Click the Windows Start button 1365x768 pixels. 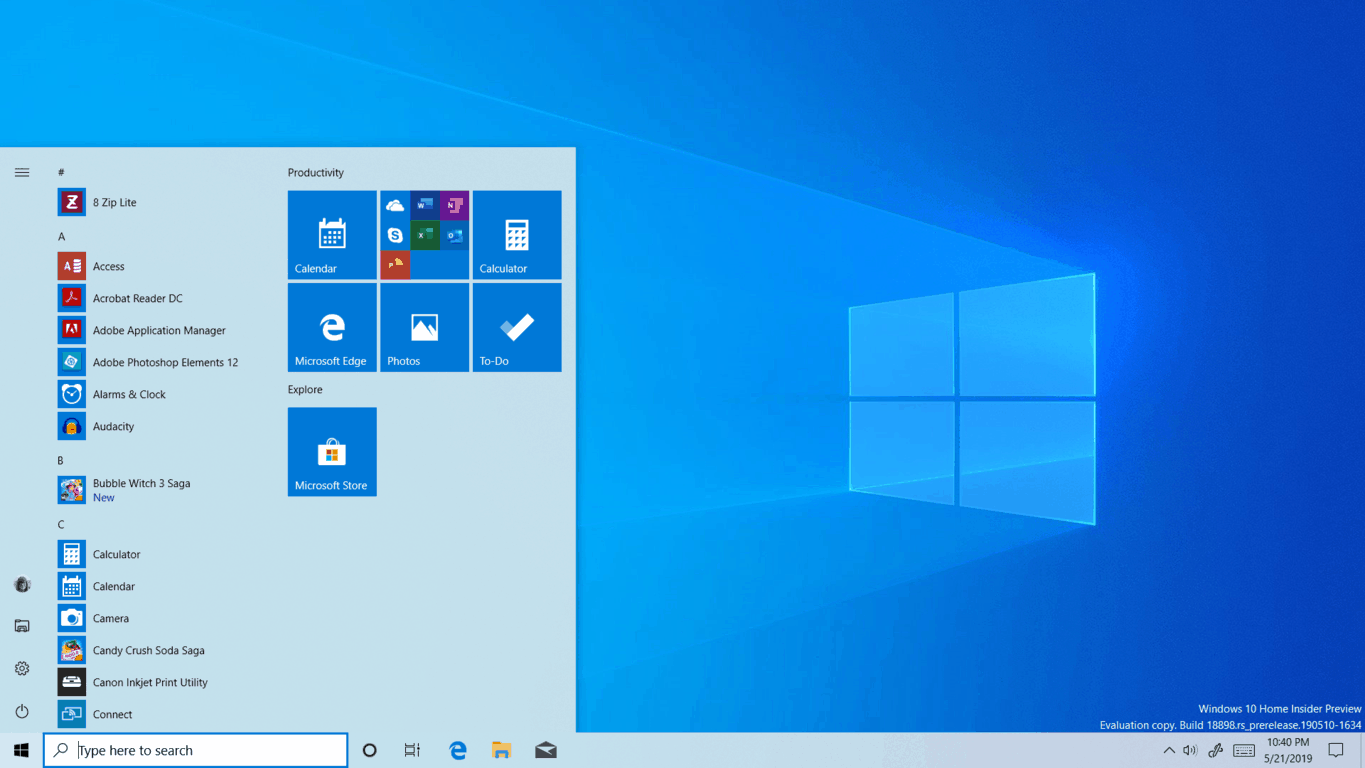pos(21,750)
